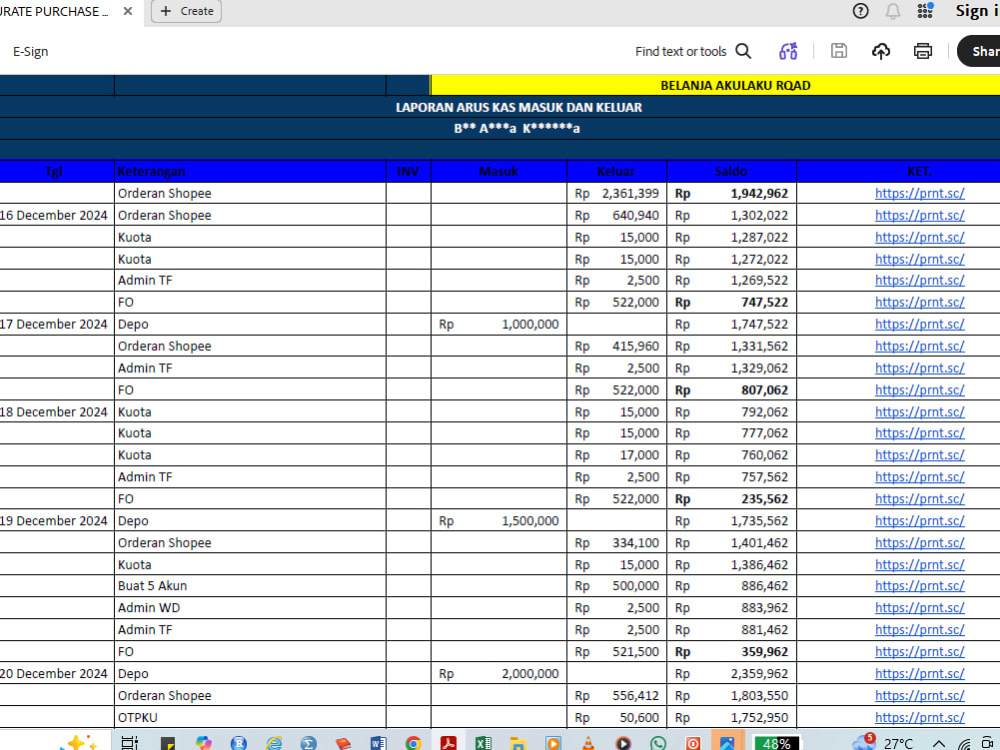Click the Find text magnifier icon
1000x750 pixels.
[744, 51]
